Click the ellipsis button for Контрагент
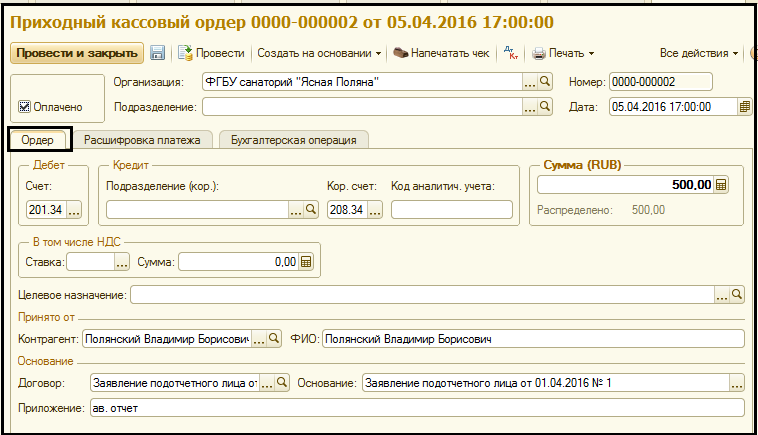Image resolution: width=758 pixels, height=435 pixels. (x=259, y=339)
